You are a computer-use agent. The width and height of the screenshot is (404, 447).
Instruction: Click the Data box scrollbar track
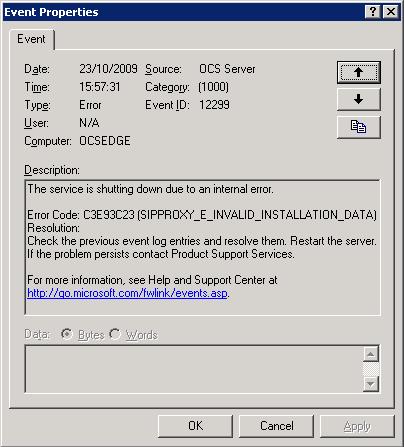point(371,369)
